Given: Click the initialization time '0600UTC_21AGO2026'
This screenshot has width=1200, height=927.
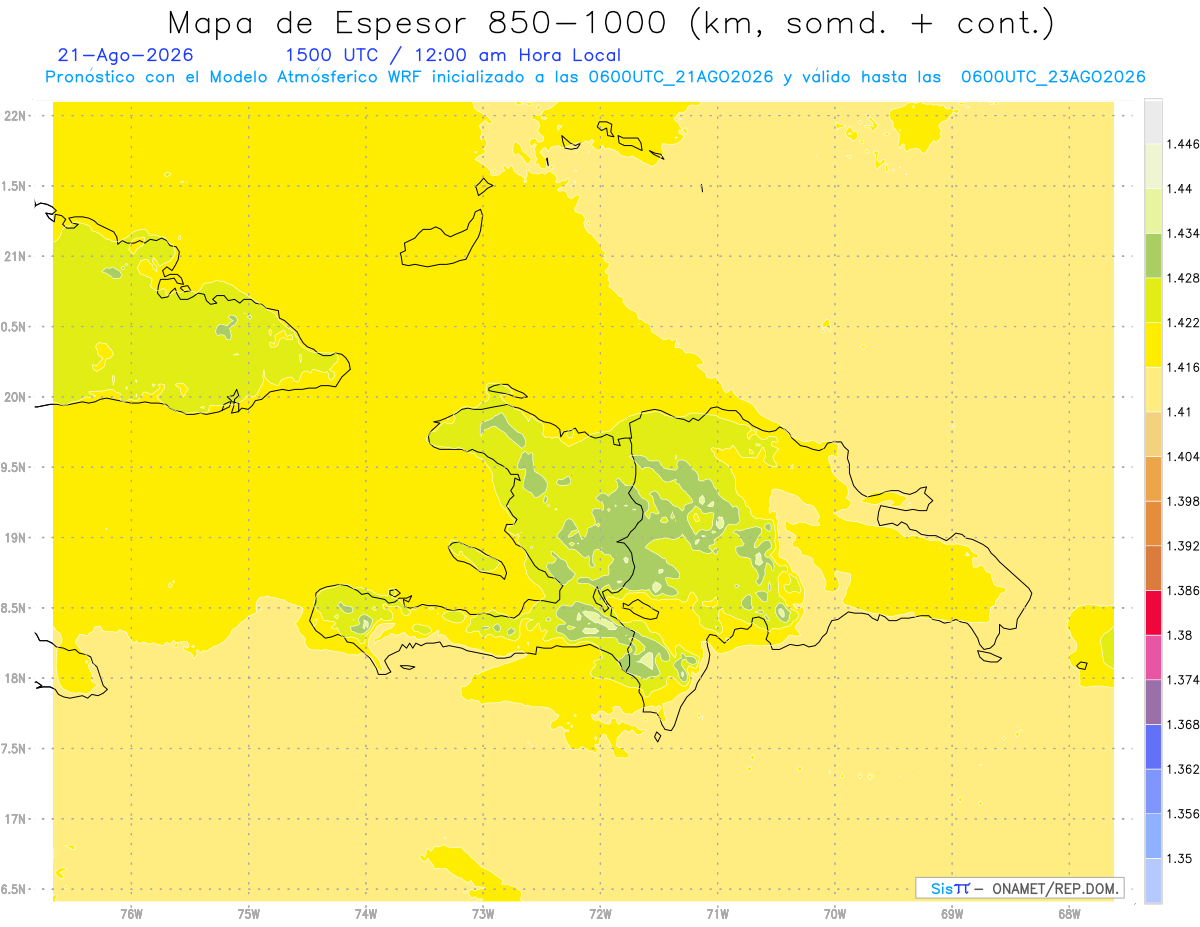Looking at the screenshot, I should coord(682,77).
